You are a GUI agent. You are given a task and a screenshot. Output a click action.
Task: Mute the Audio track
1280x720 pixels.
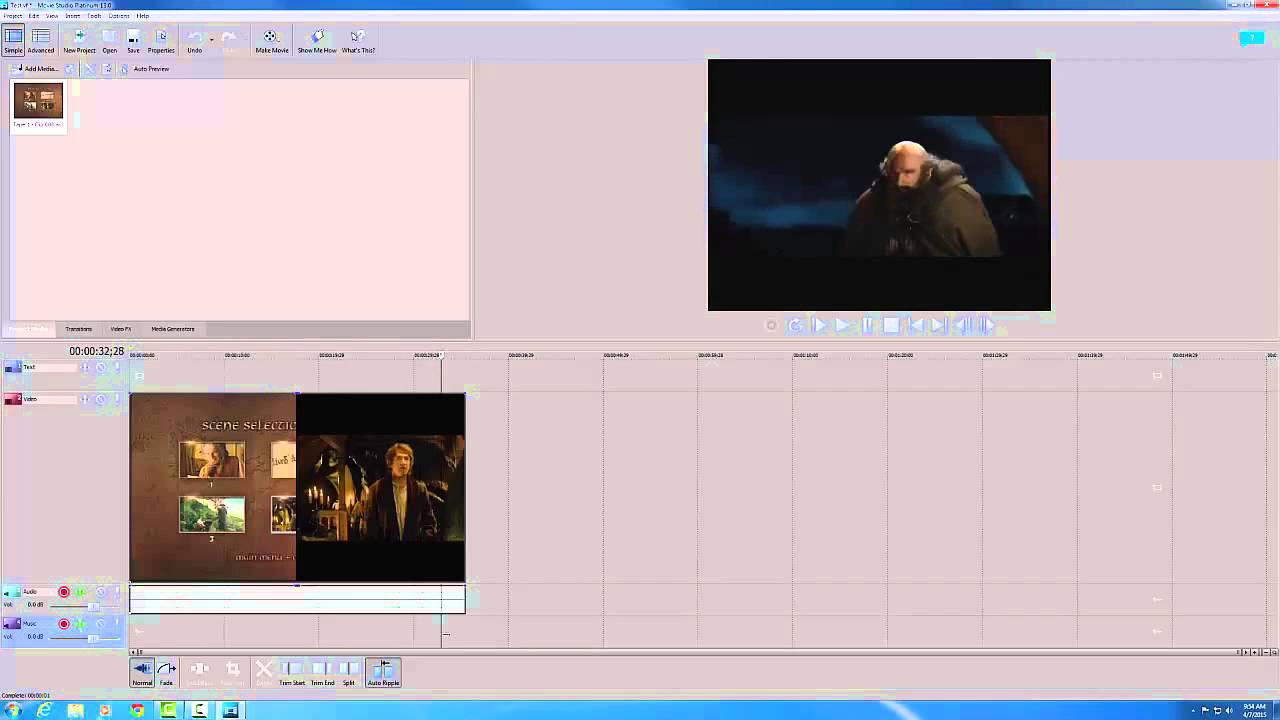click(x=100, y=592)
